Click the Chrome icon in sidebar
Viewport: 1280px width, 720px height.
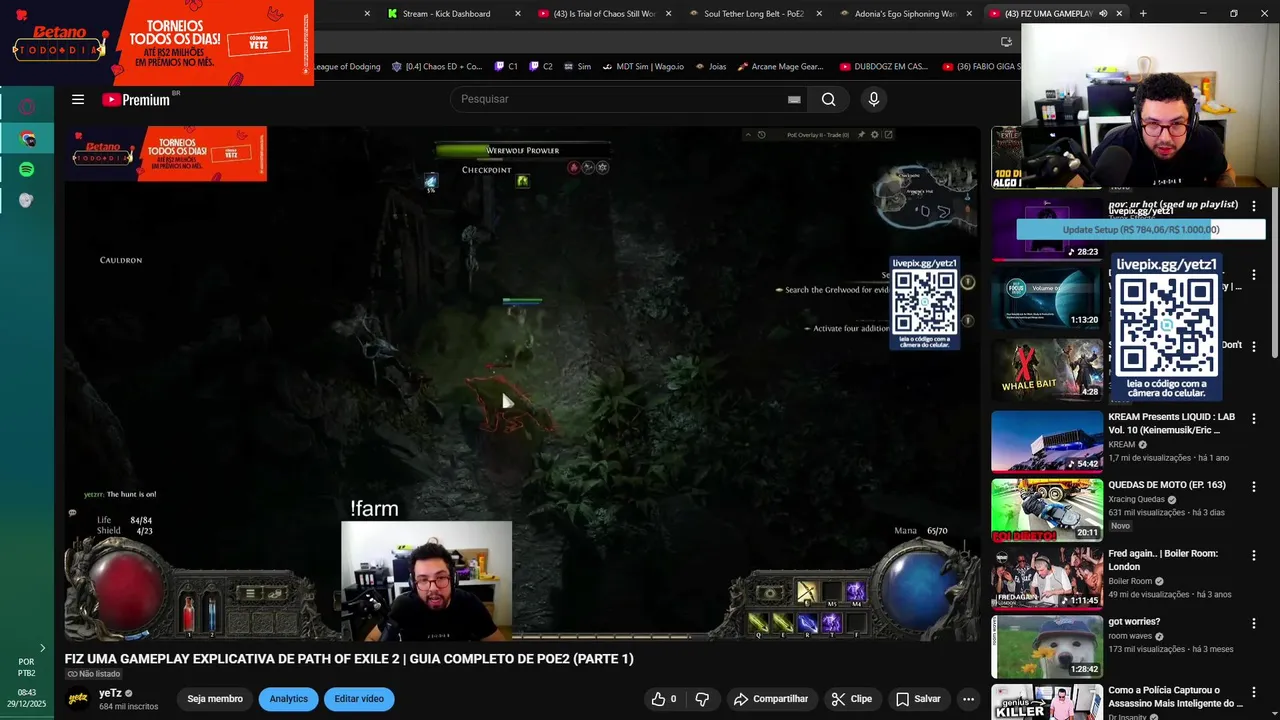click(27, 139)
